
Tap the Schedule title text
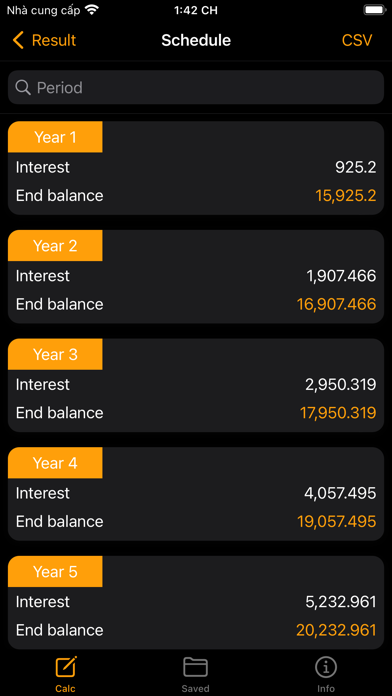click(196, 40)
